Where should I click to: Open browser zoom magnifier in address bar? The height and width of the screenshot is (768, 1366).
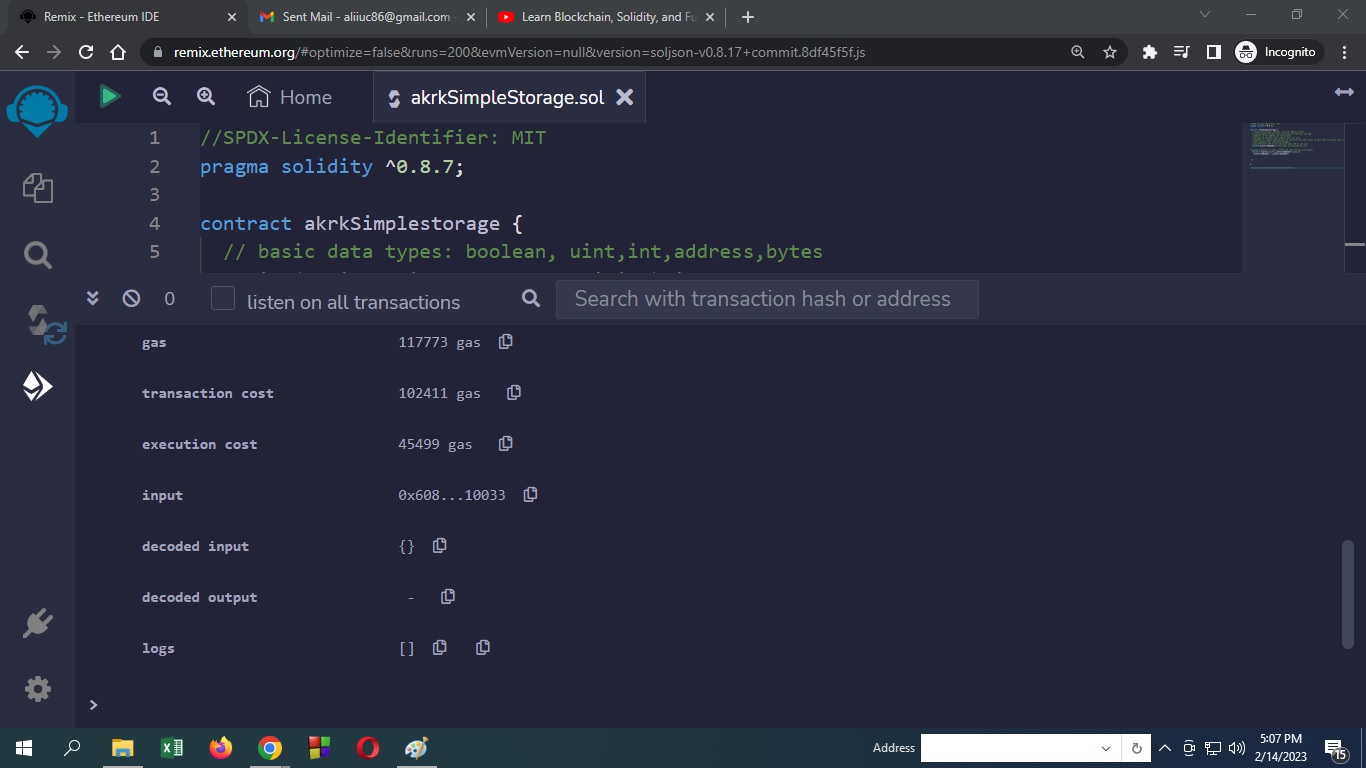(x=1078, y=52)
